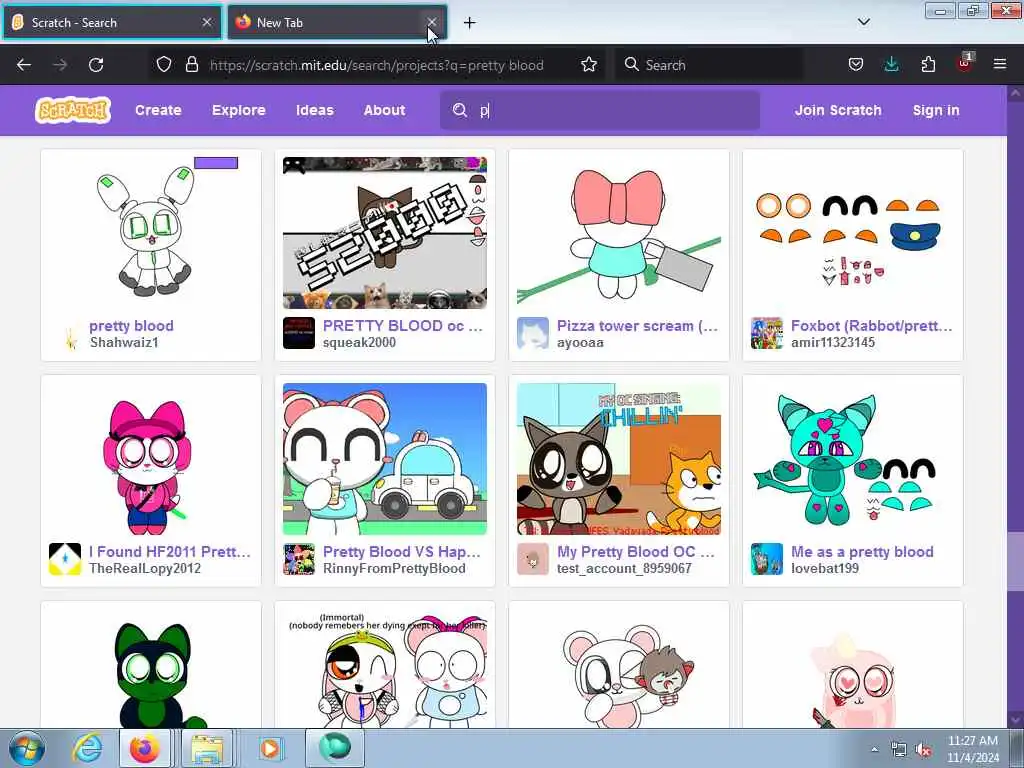Click the Scratch logo

pos(72,110)
